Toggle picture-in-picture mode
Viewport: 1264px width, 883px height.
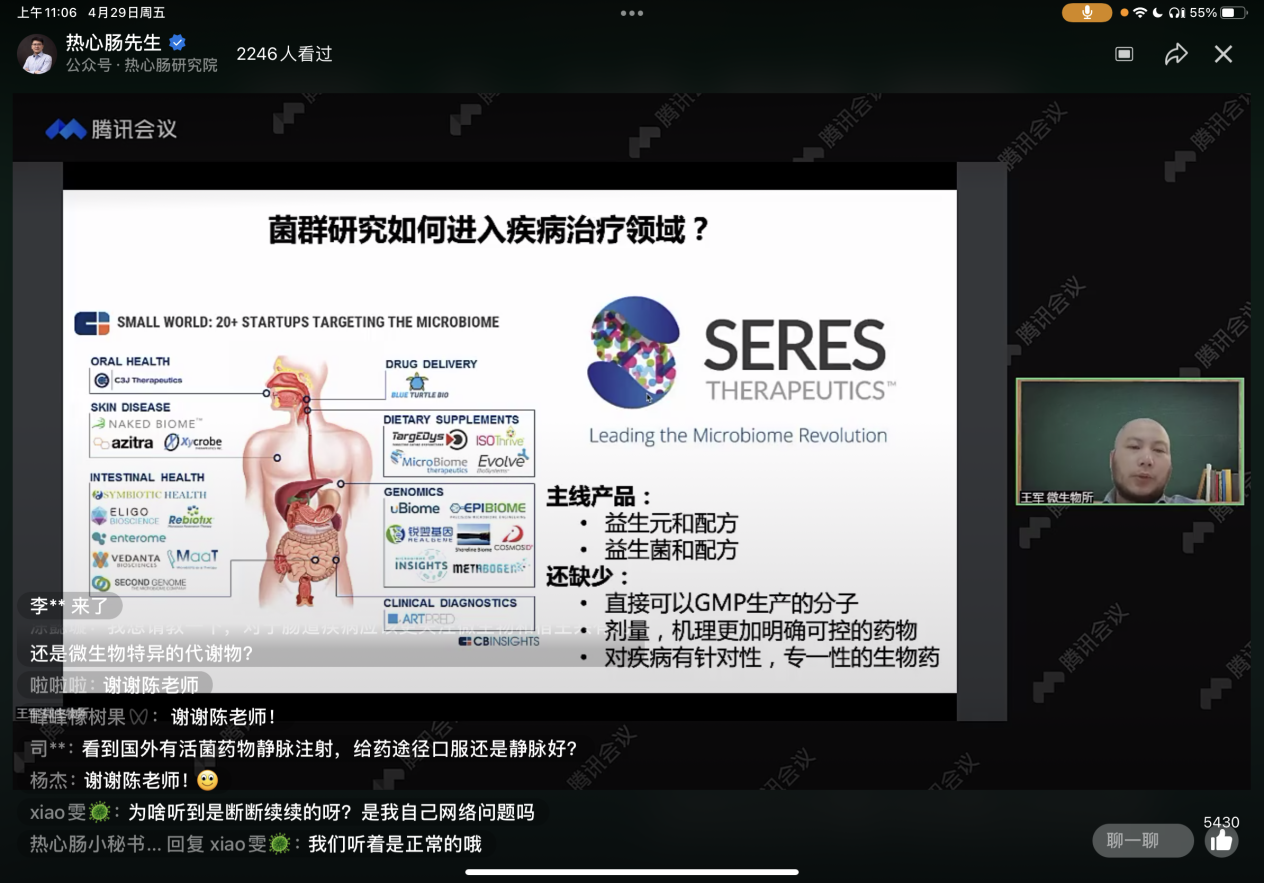(1124, 54)
